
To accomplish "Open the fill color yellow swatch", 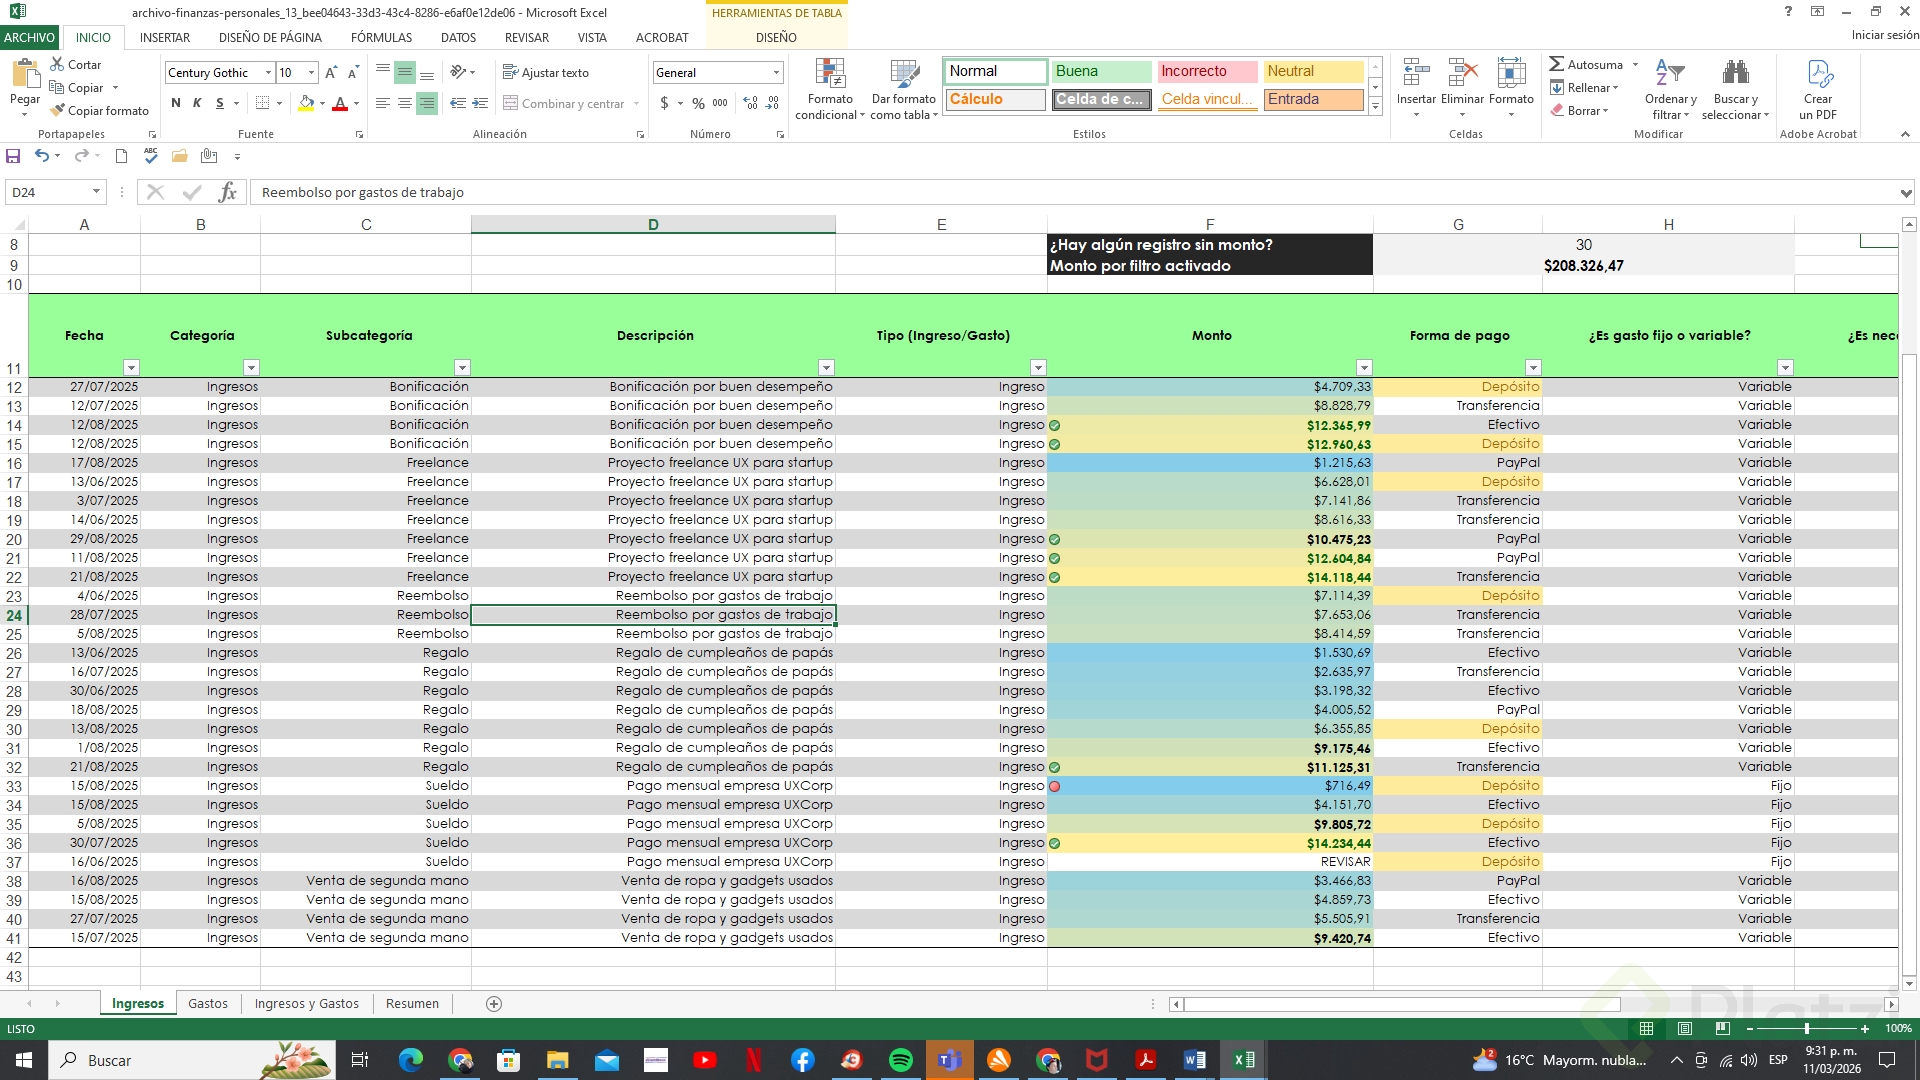I will click(307, 103).
